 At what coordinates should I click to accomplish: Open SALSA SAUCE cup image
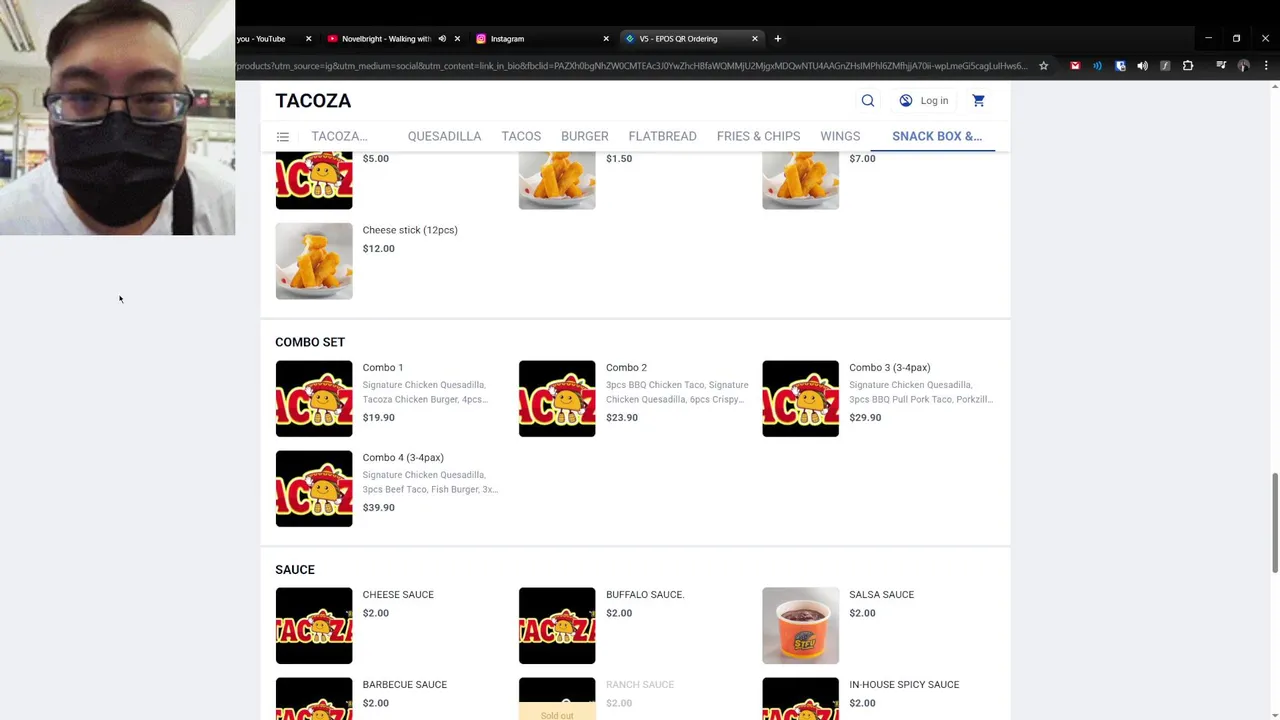(800, 625)
